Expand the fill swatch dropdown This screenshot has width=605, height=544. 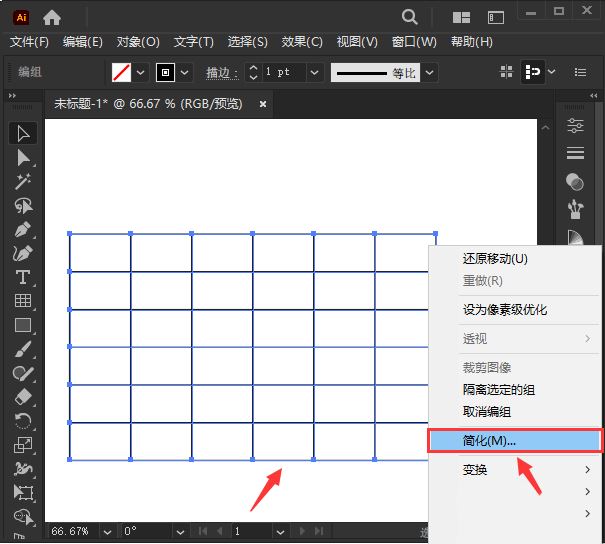pyautogui.click(x=140, y=73)
